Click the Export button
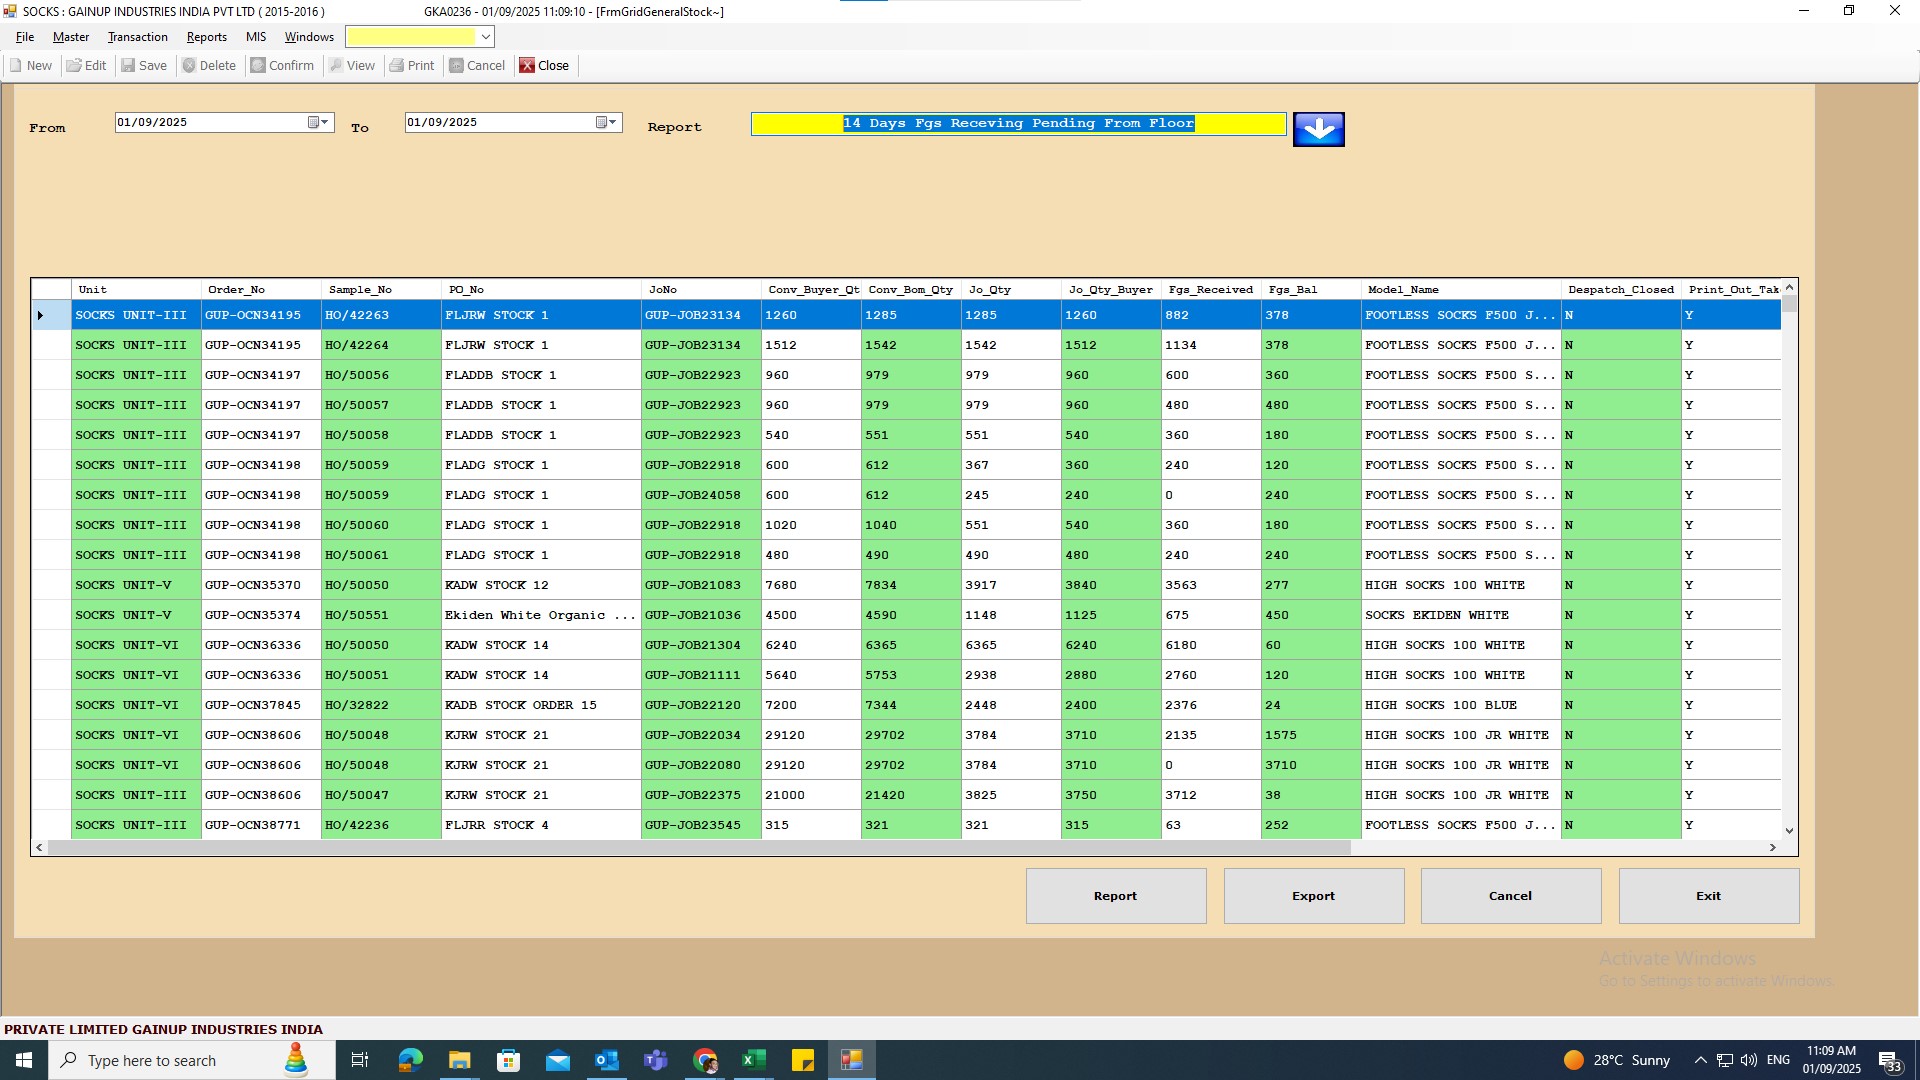The height and width of the screenshot is (1080, 1920). (x=1313, y=896)
